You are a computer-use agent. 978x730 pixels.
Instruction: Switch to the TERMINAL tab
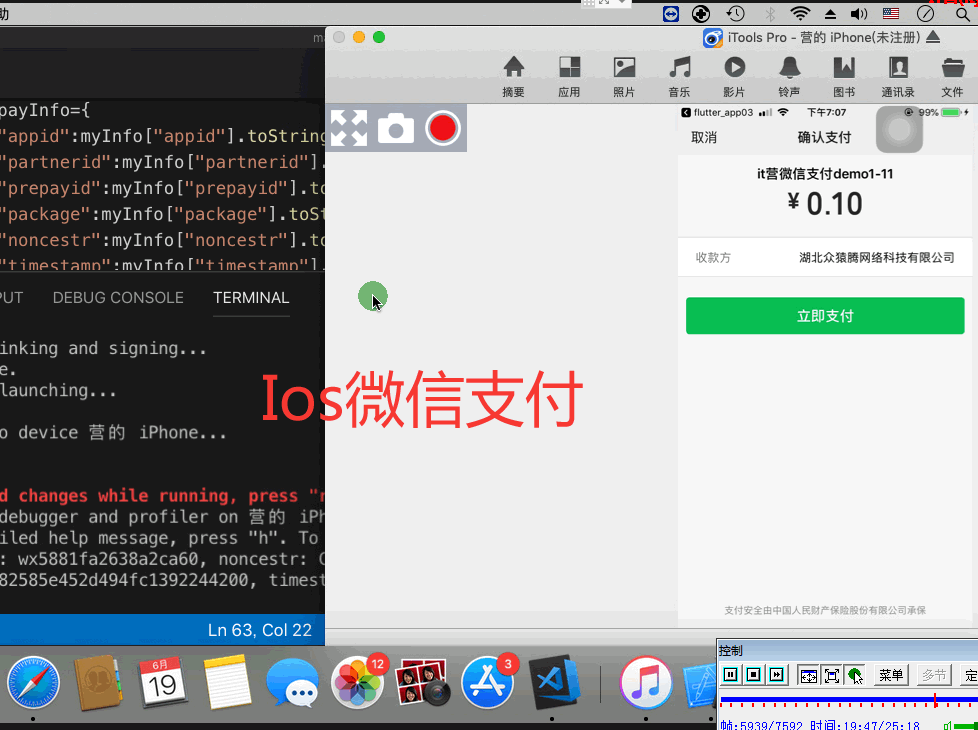tap(251, 298)
